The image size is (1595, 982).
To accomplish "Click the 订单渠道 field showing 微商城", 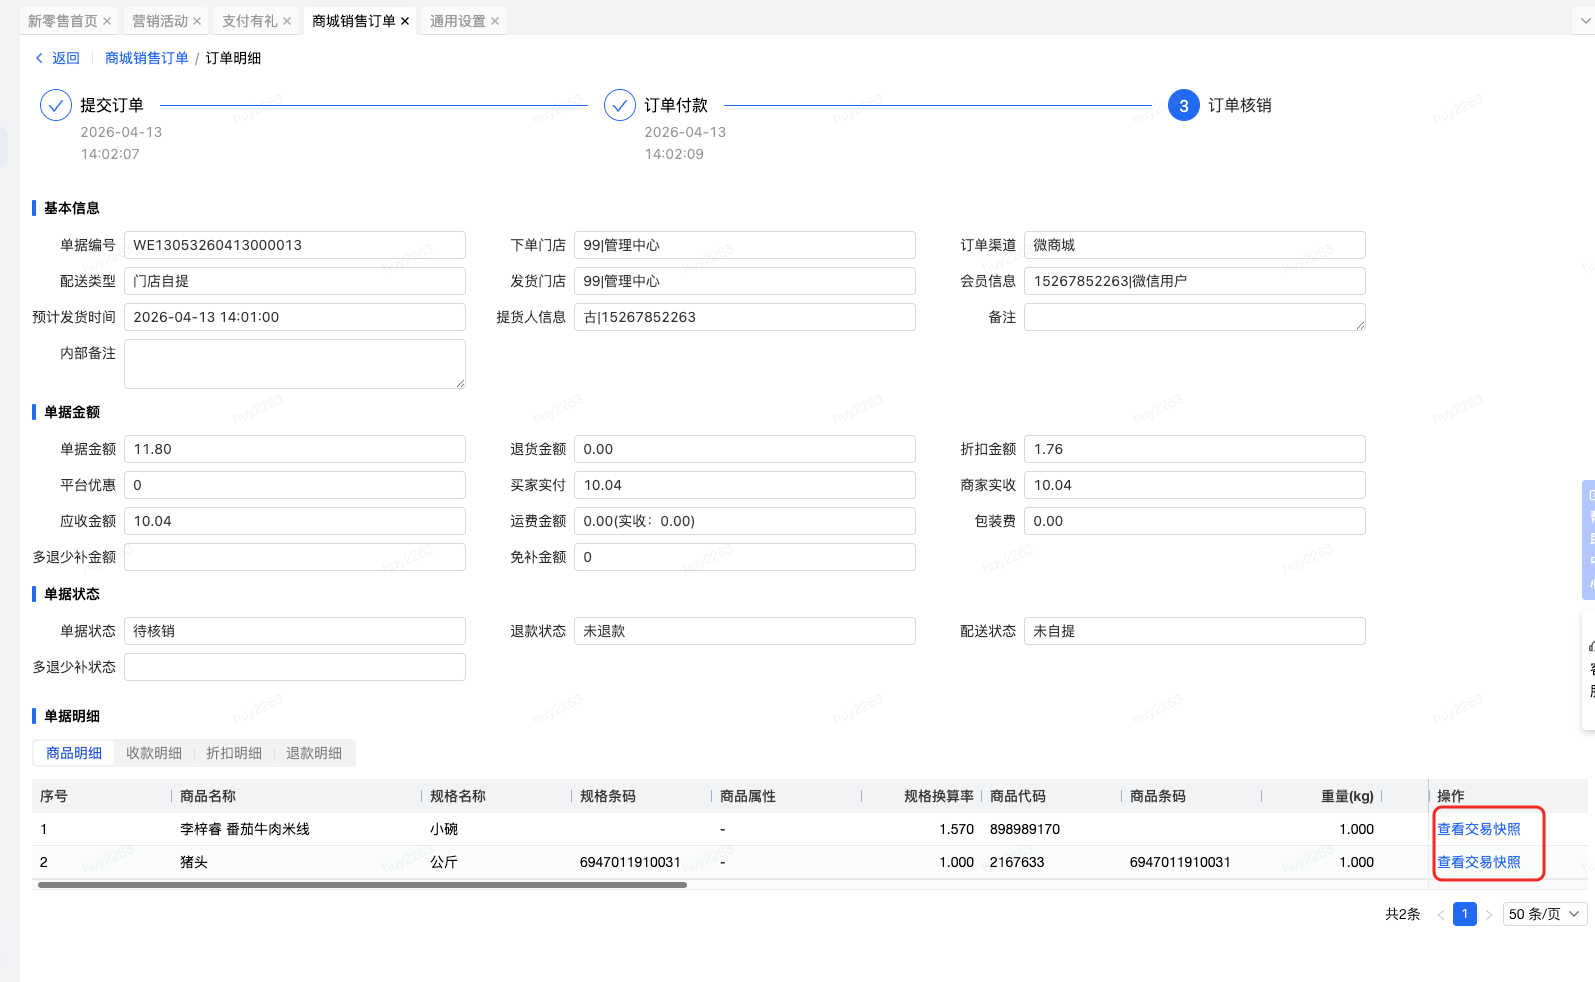I will click(x=1195, y=245).
